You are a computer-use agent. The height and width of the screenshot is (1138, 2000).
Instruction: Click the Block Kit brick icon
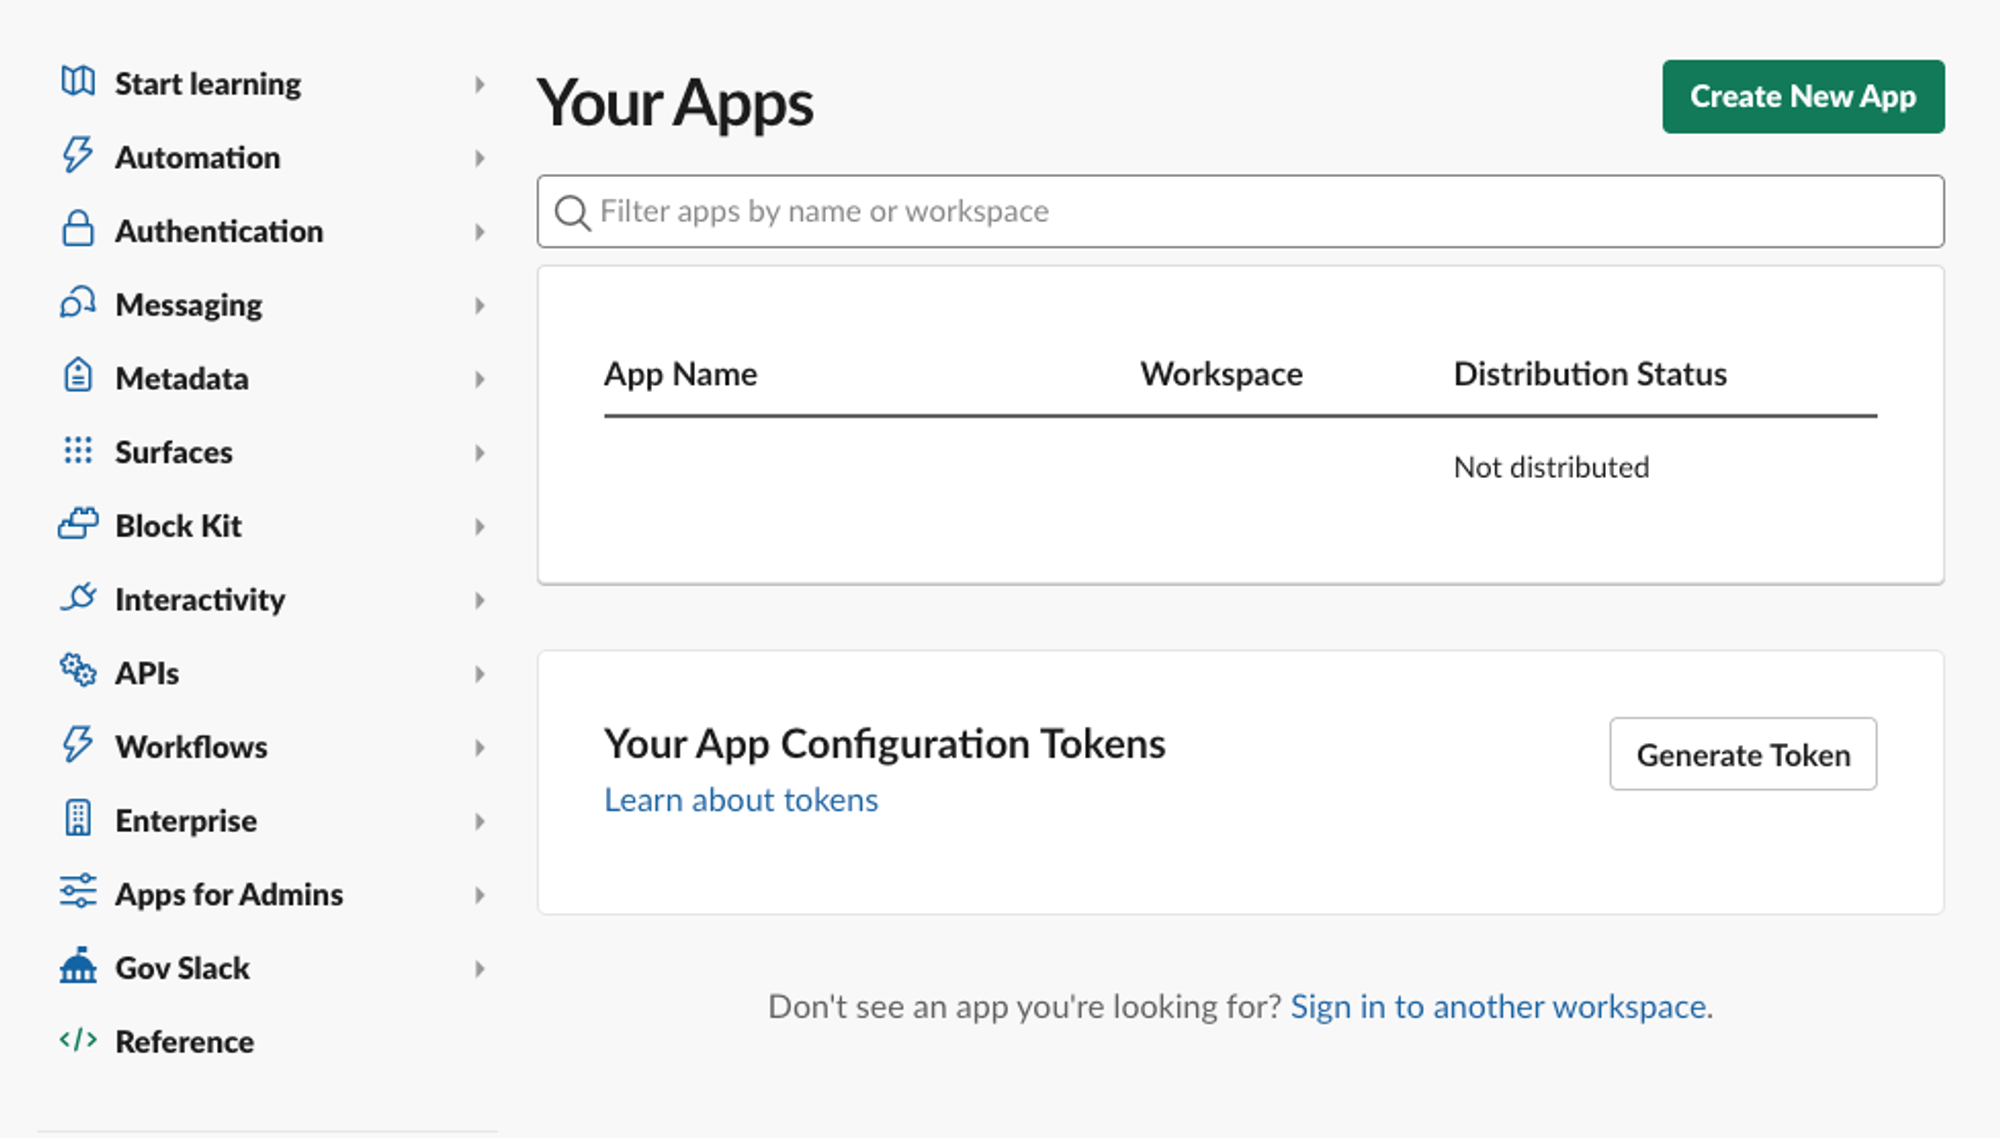(78, 524)
